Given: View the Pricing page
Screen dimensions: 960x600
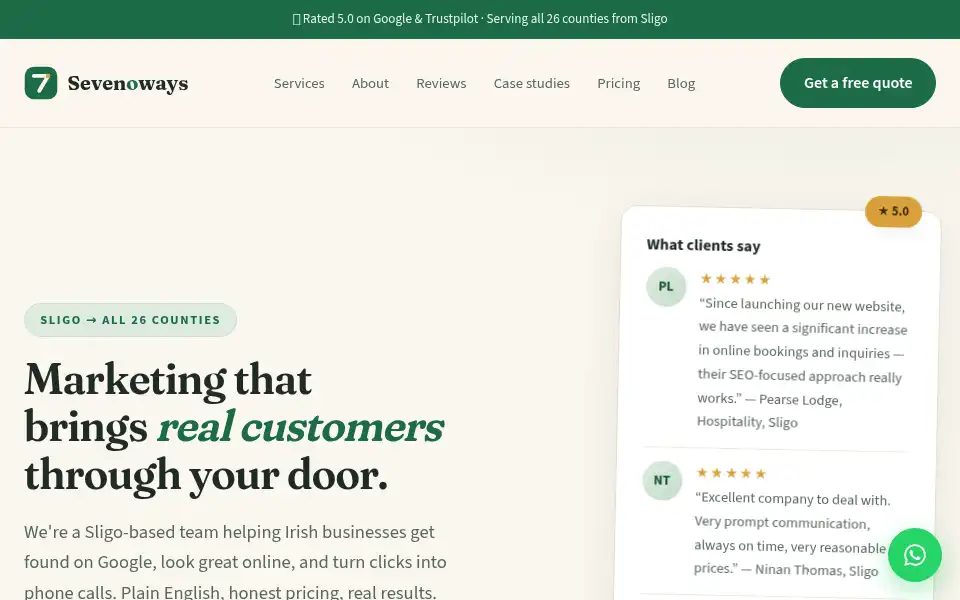Looking at the screenshot, I should click(618, 83).
